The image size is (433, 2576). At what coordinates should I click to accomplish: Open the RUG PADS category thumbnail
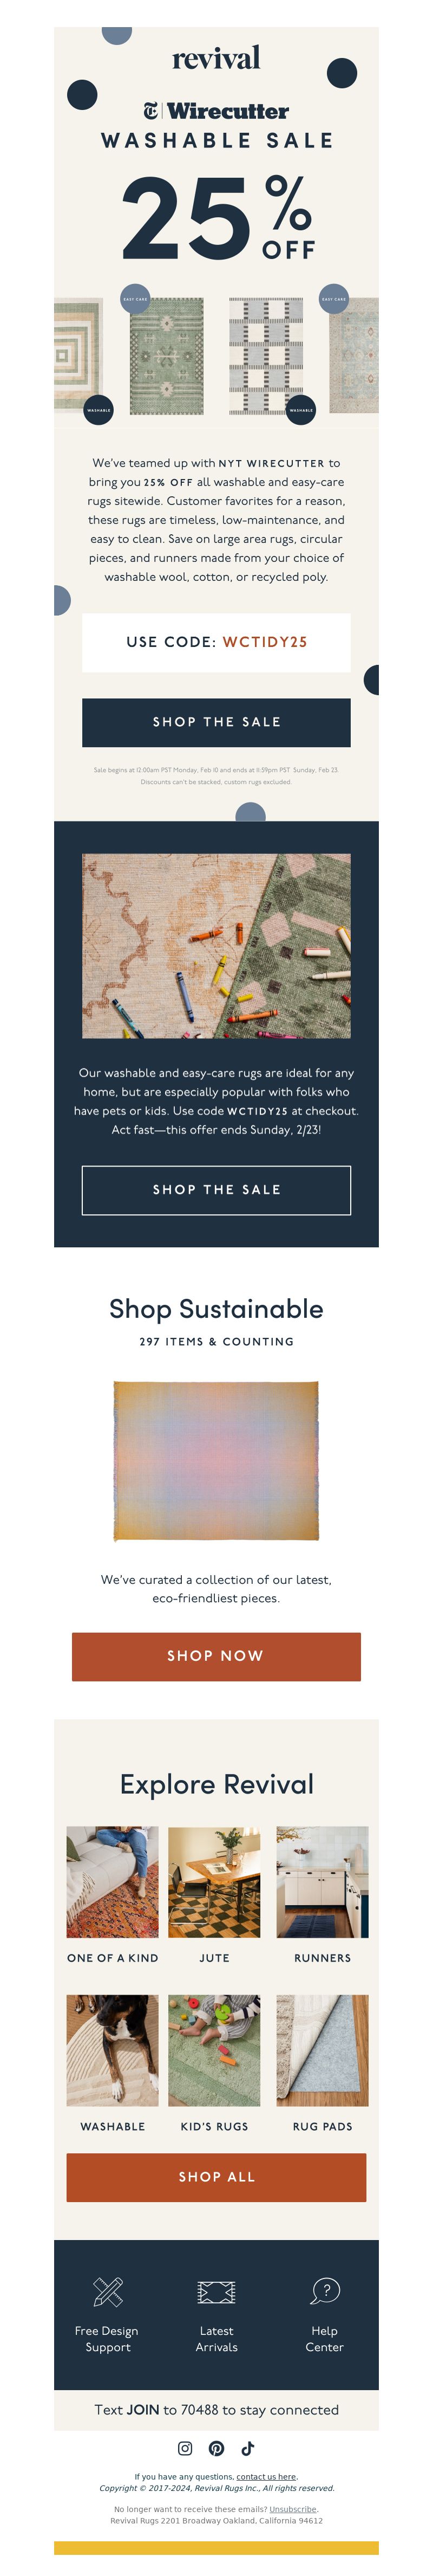click(322, 2050)
